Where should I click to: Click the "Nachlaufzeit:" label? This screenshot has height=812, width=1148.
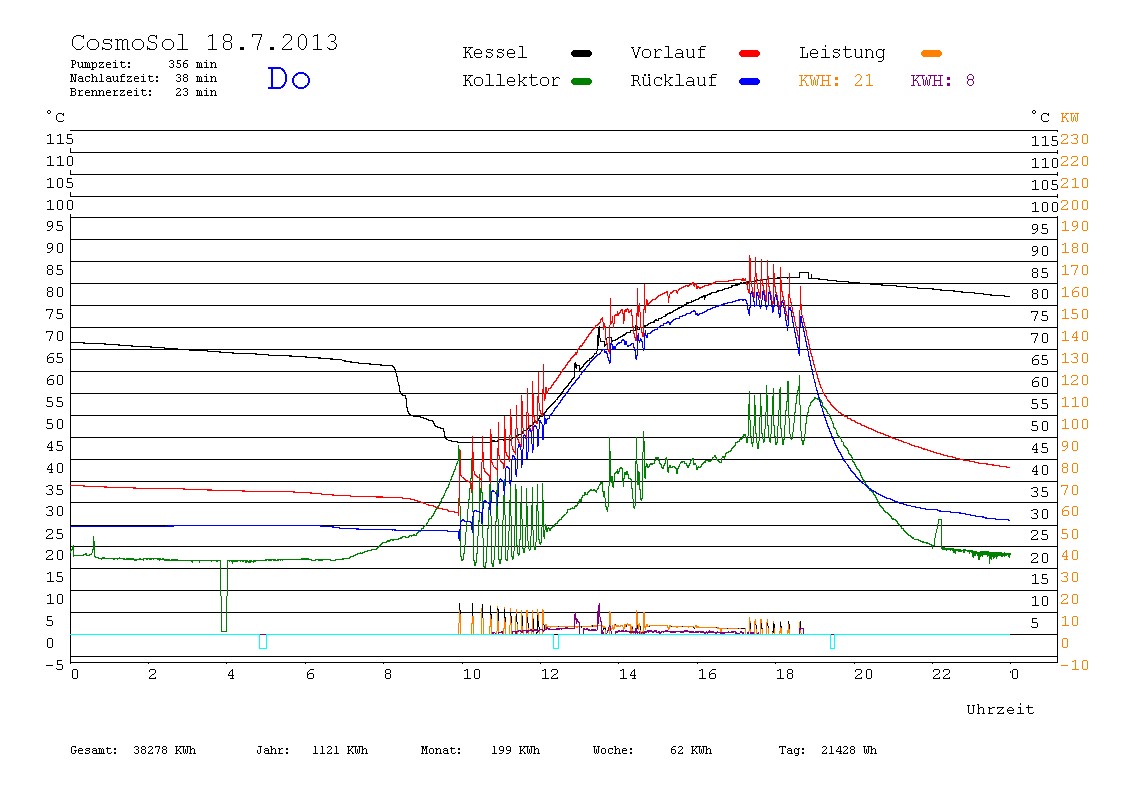[115, 78]
